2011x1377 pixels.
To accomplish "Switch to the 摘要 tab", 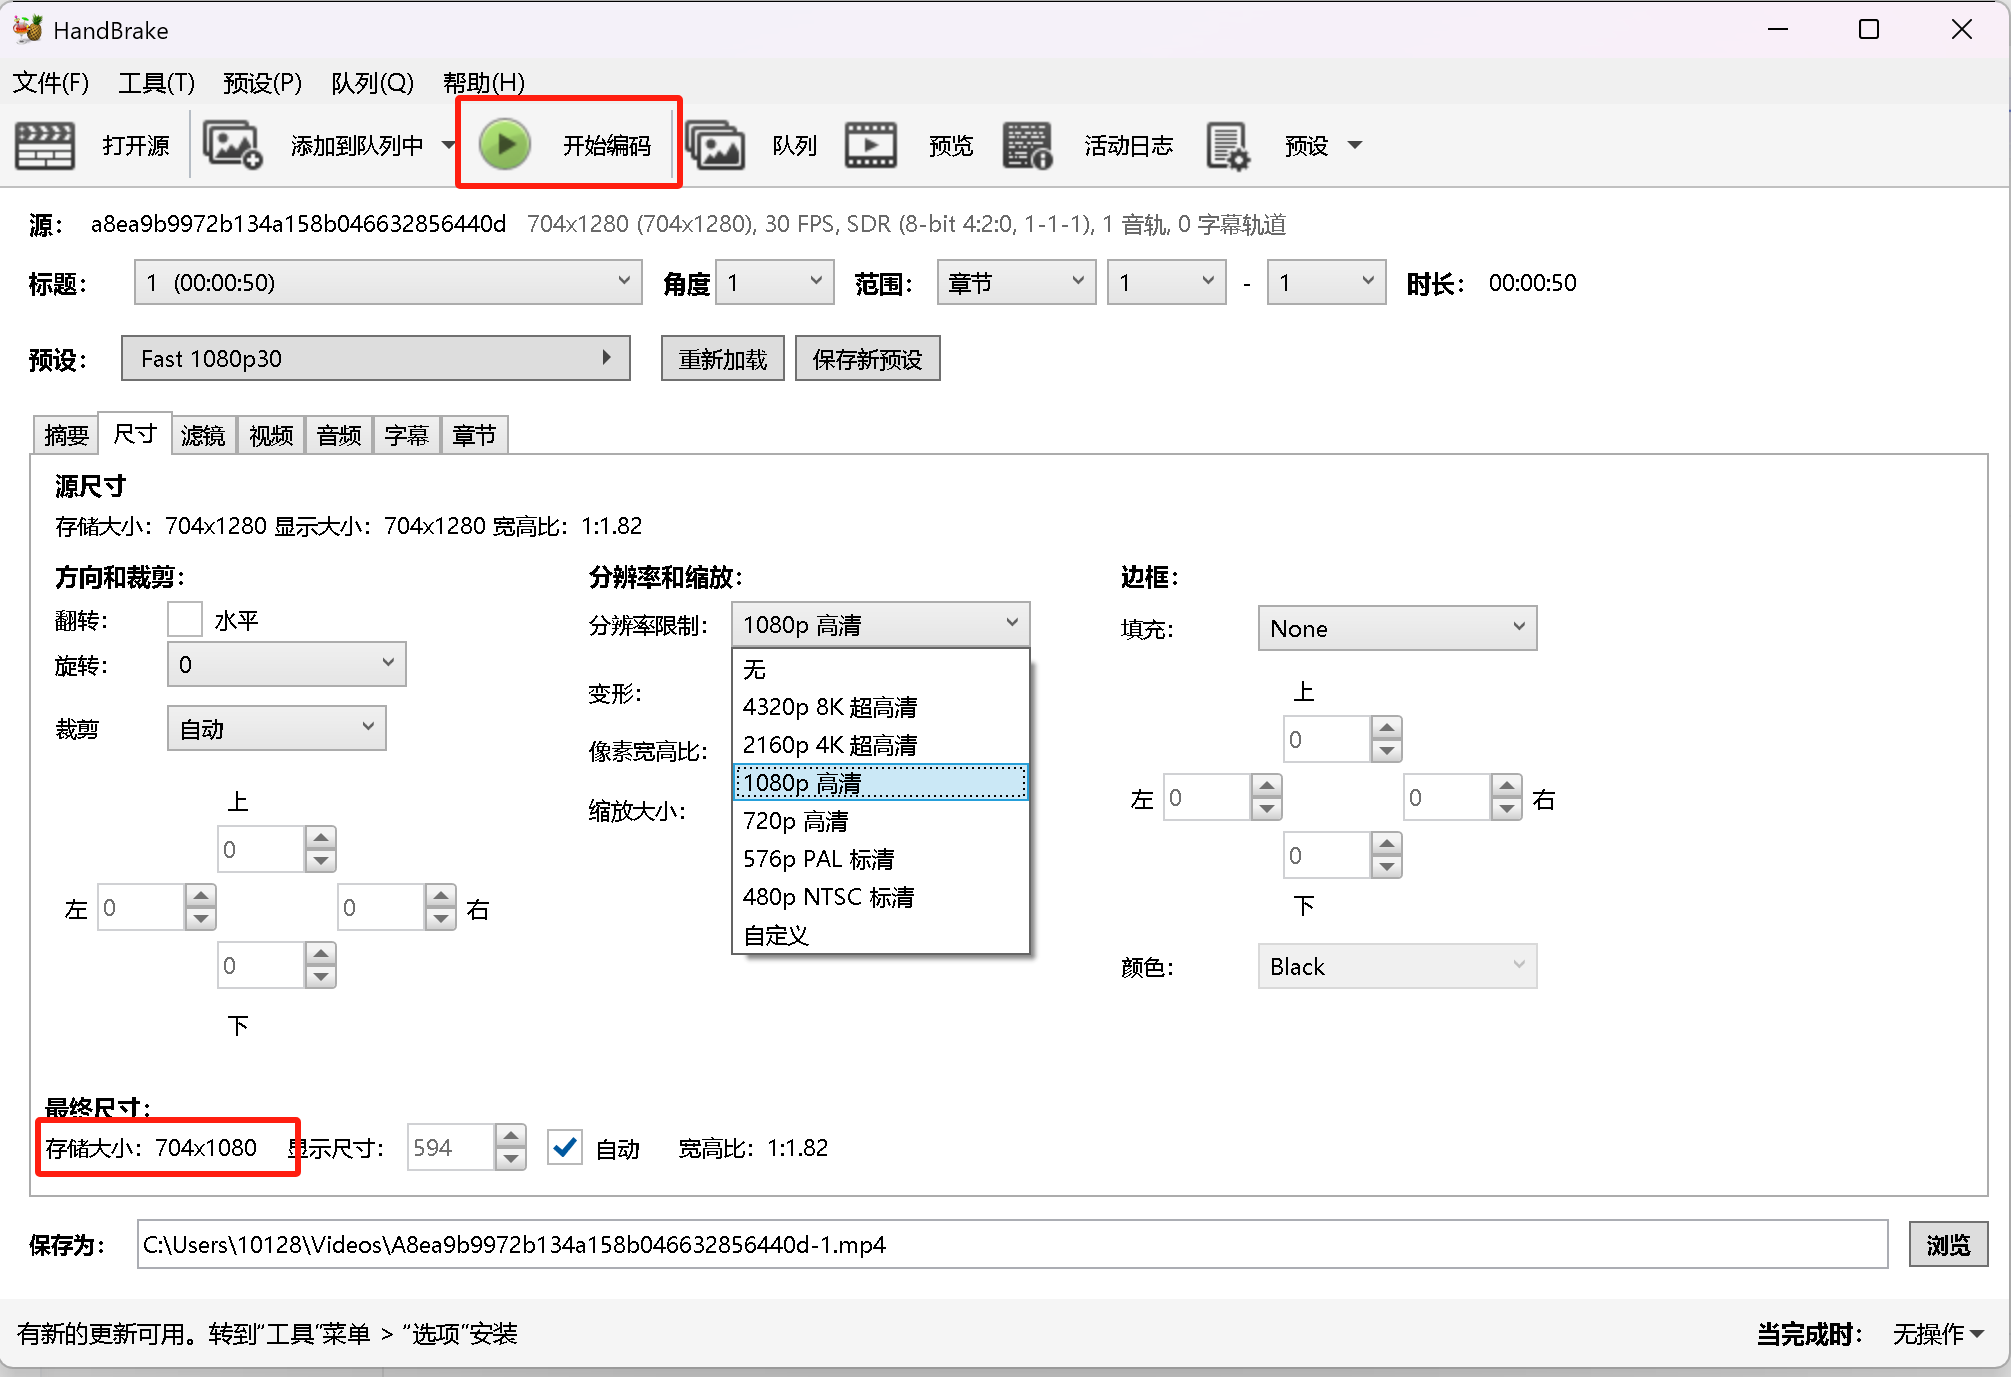I will (66, 435).
